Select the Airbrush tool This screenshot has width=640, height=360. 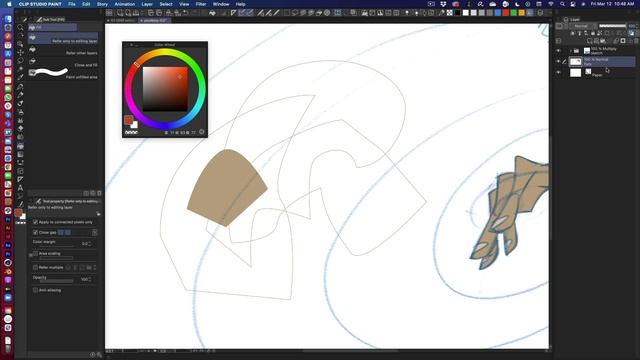(x=20, y=112)
